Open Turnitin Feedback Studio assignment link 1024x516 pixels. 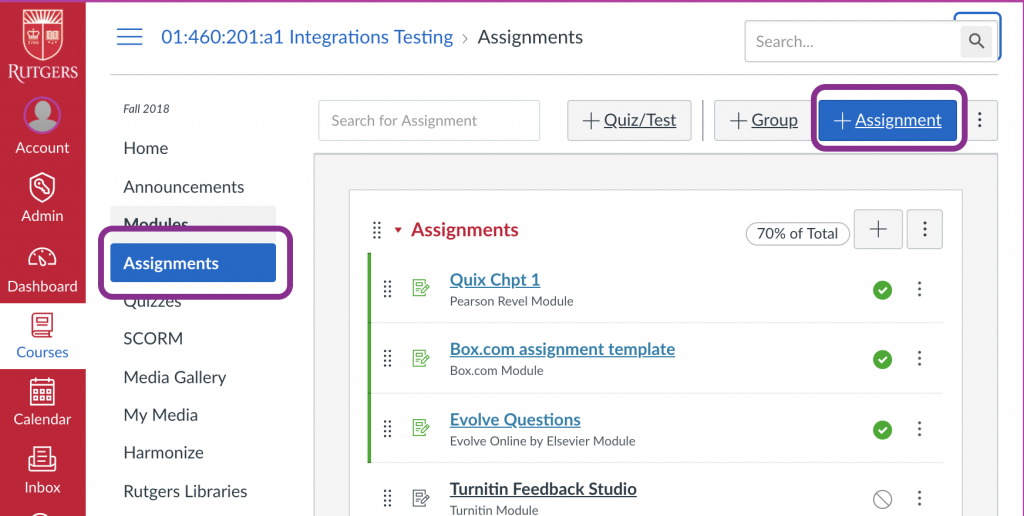tap(543, 489)
